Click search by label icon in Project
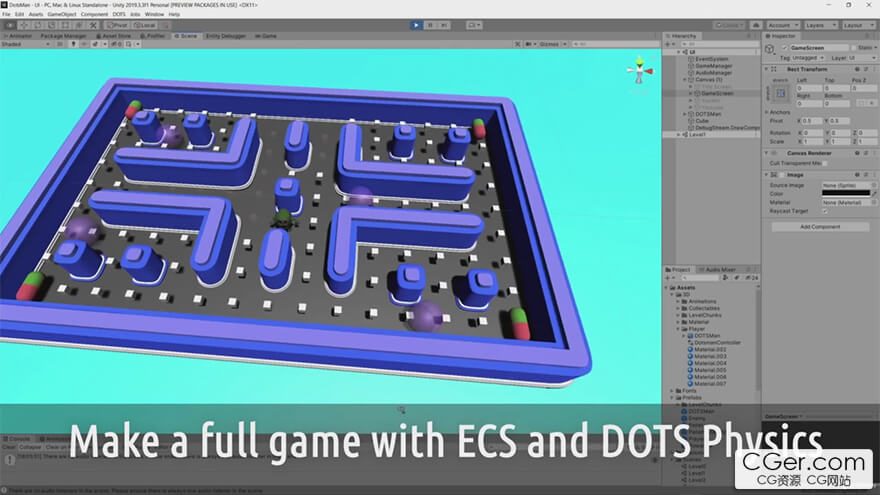 coord(736,278)
